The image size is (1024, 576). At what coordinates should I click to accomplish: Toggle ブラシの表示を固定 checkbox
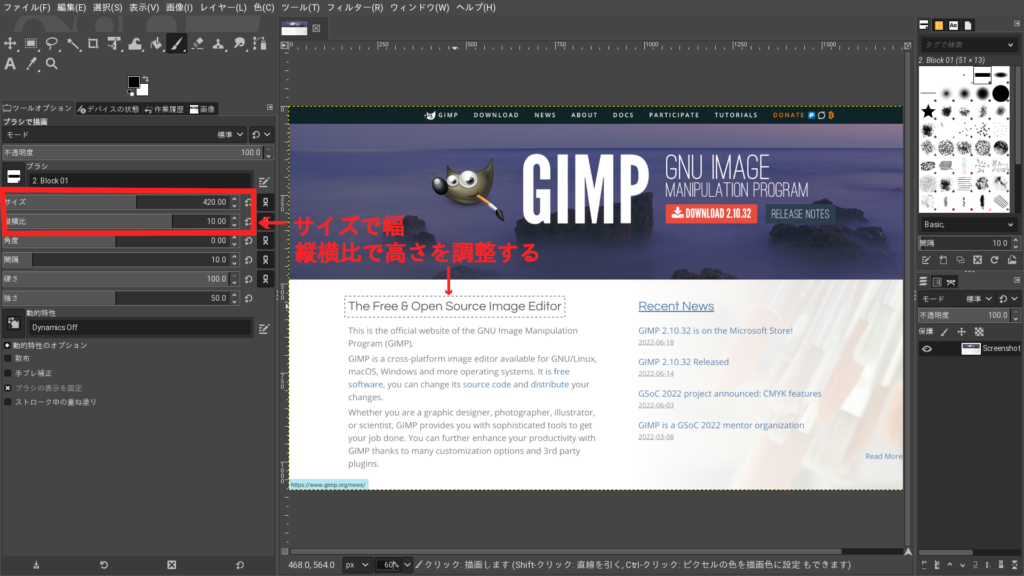(8, 388)
